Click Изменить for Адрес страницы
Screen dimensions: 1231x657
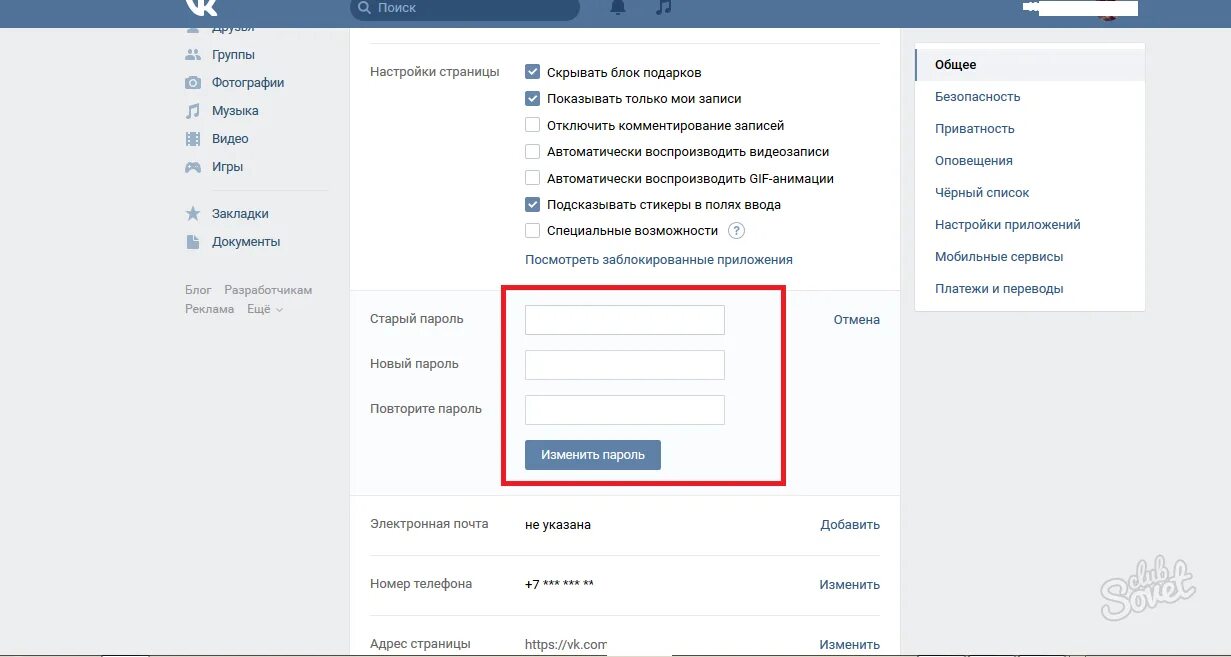(x=850, y=645)
